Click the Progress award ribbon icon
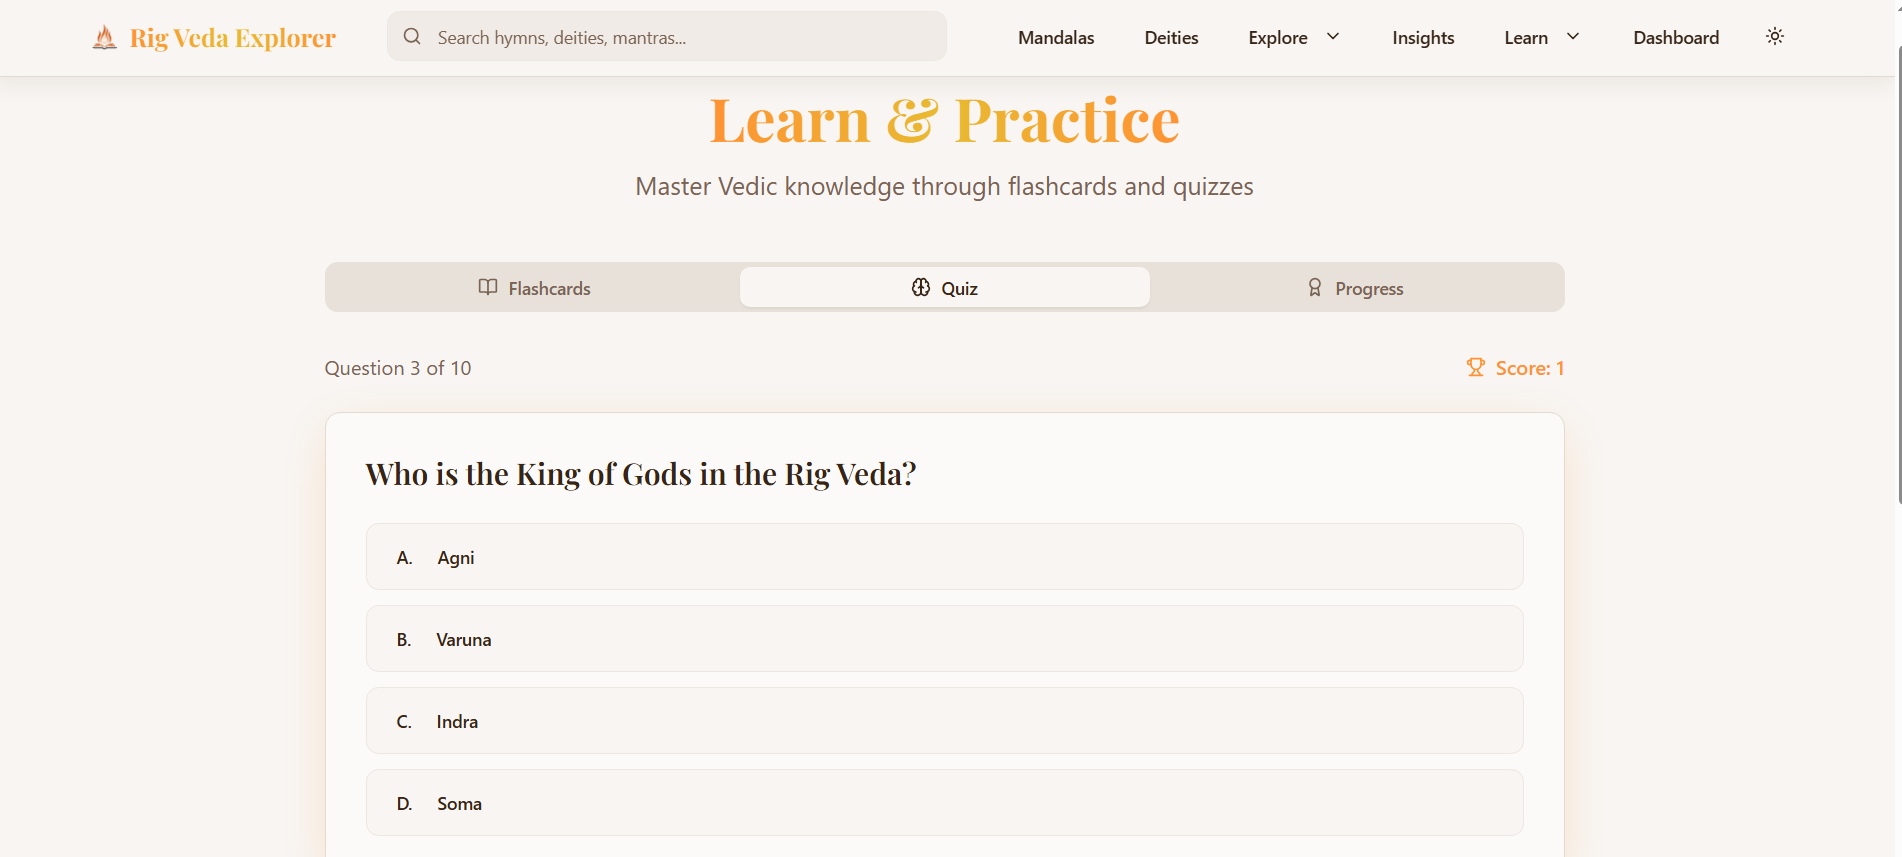1902x857 pixels. pyautogui.click(x=1315, y=288)
